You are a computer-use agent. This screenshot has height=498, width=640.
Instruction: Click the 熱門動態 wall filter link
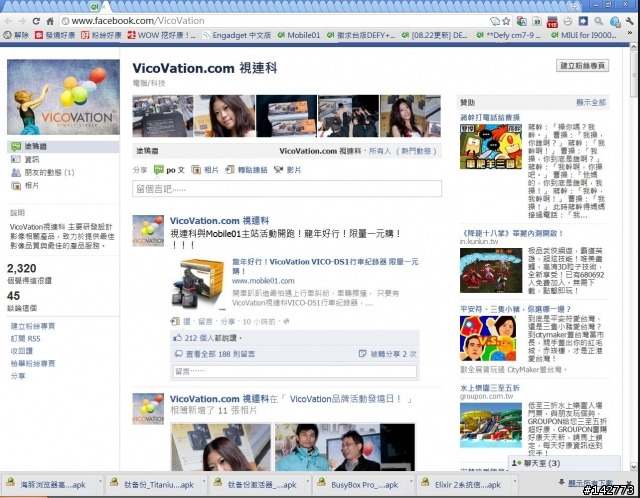[x=416, y=151]
